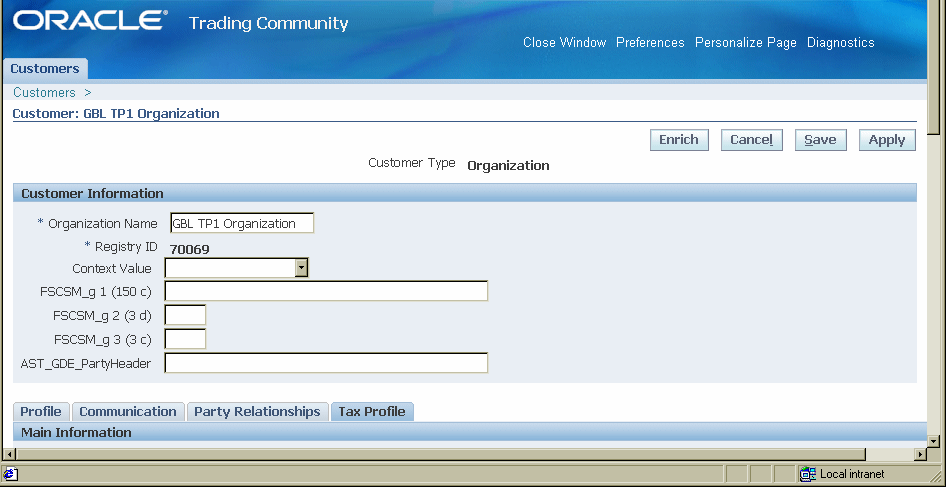The height and width of the screenshot is (487, 946).
Task: Click the Organization Name input field
Action: click(242, 223)
